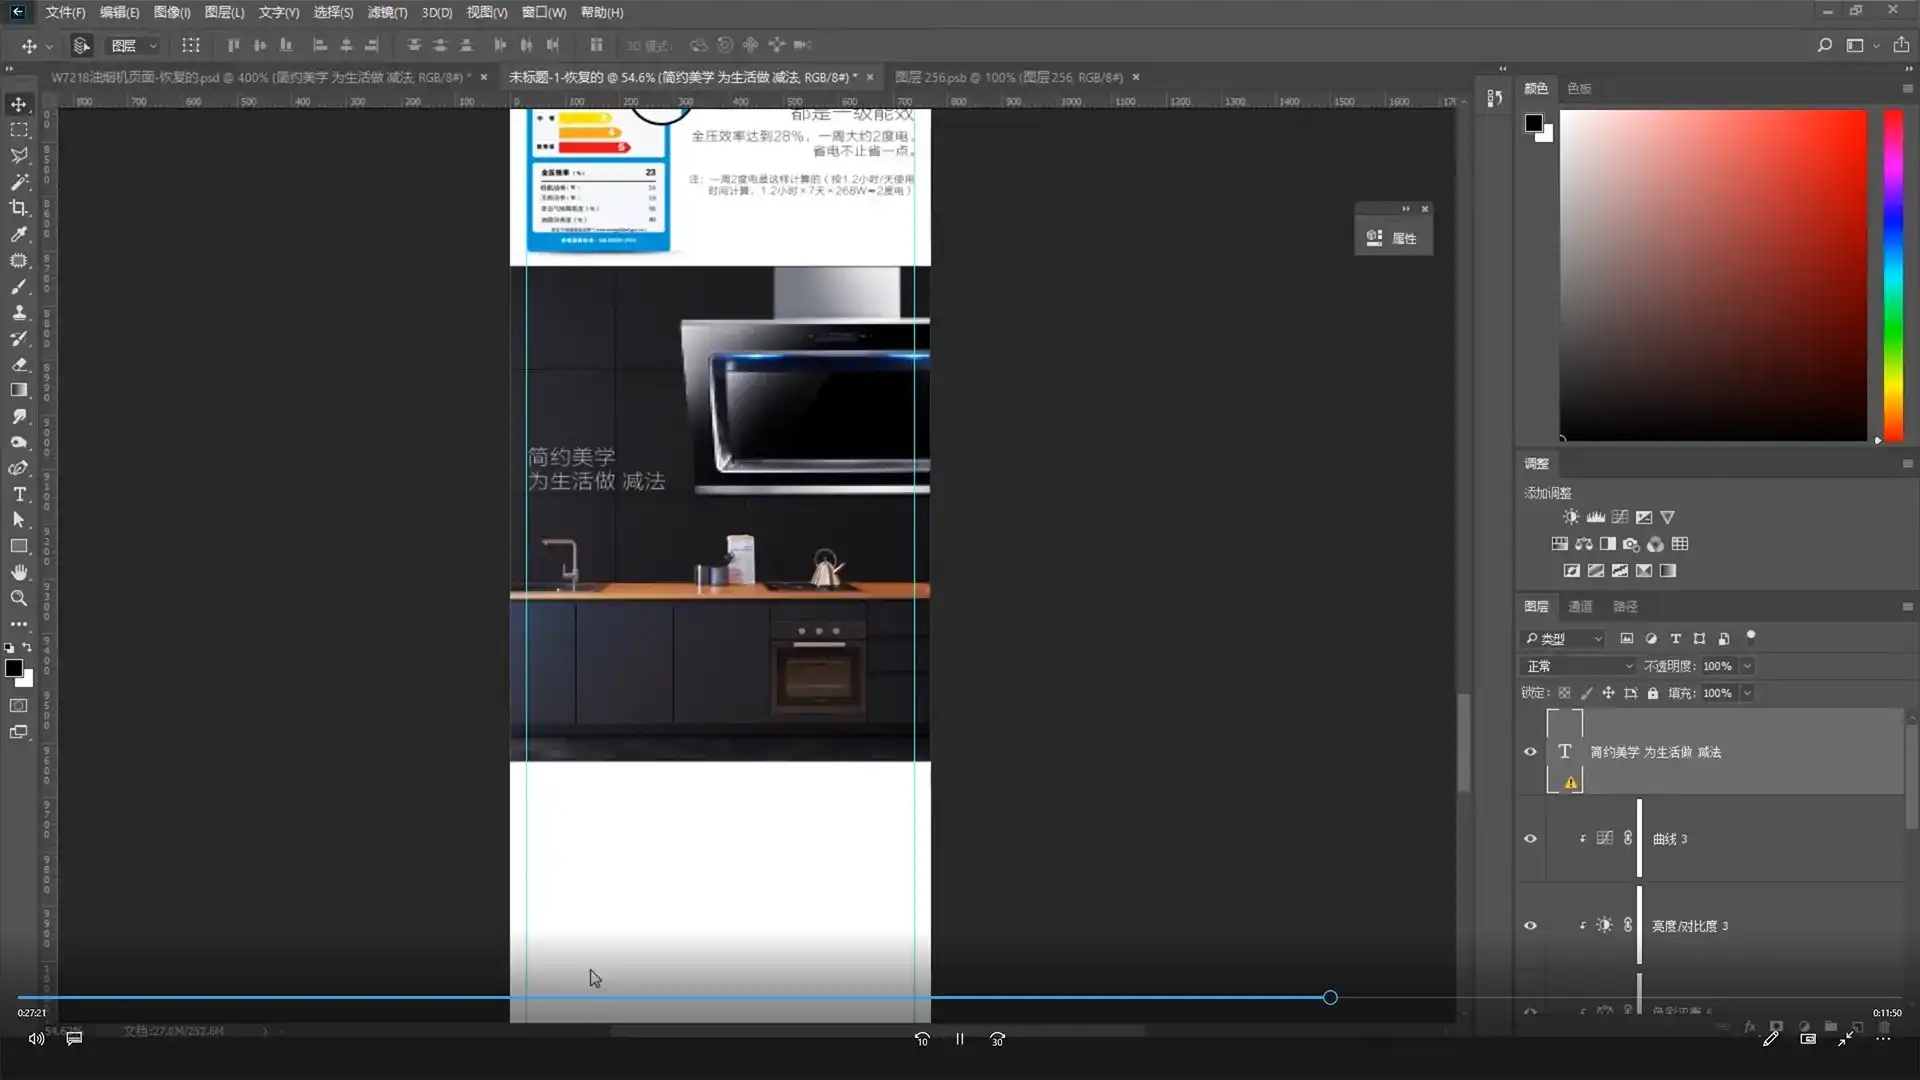Open the 属性 floating panel button
The image size is (1920, 1080).
pos(1393,238)
